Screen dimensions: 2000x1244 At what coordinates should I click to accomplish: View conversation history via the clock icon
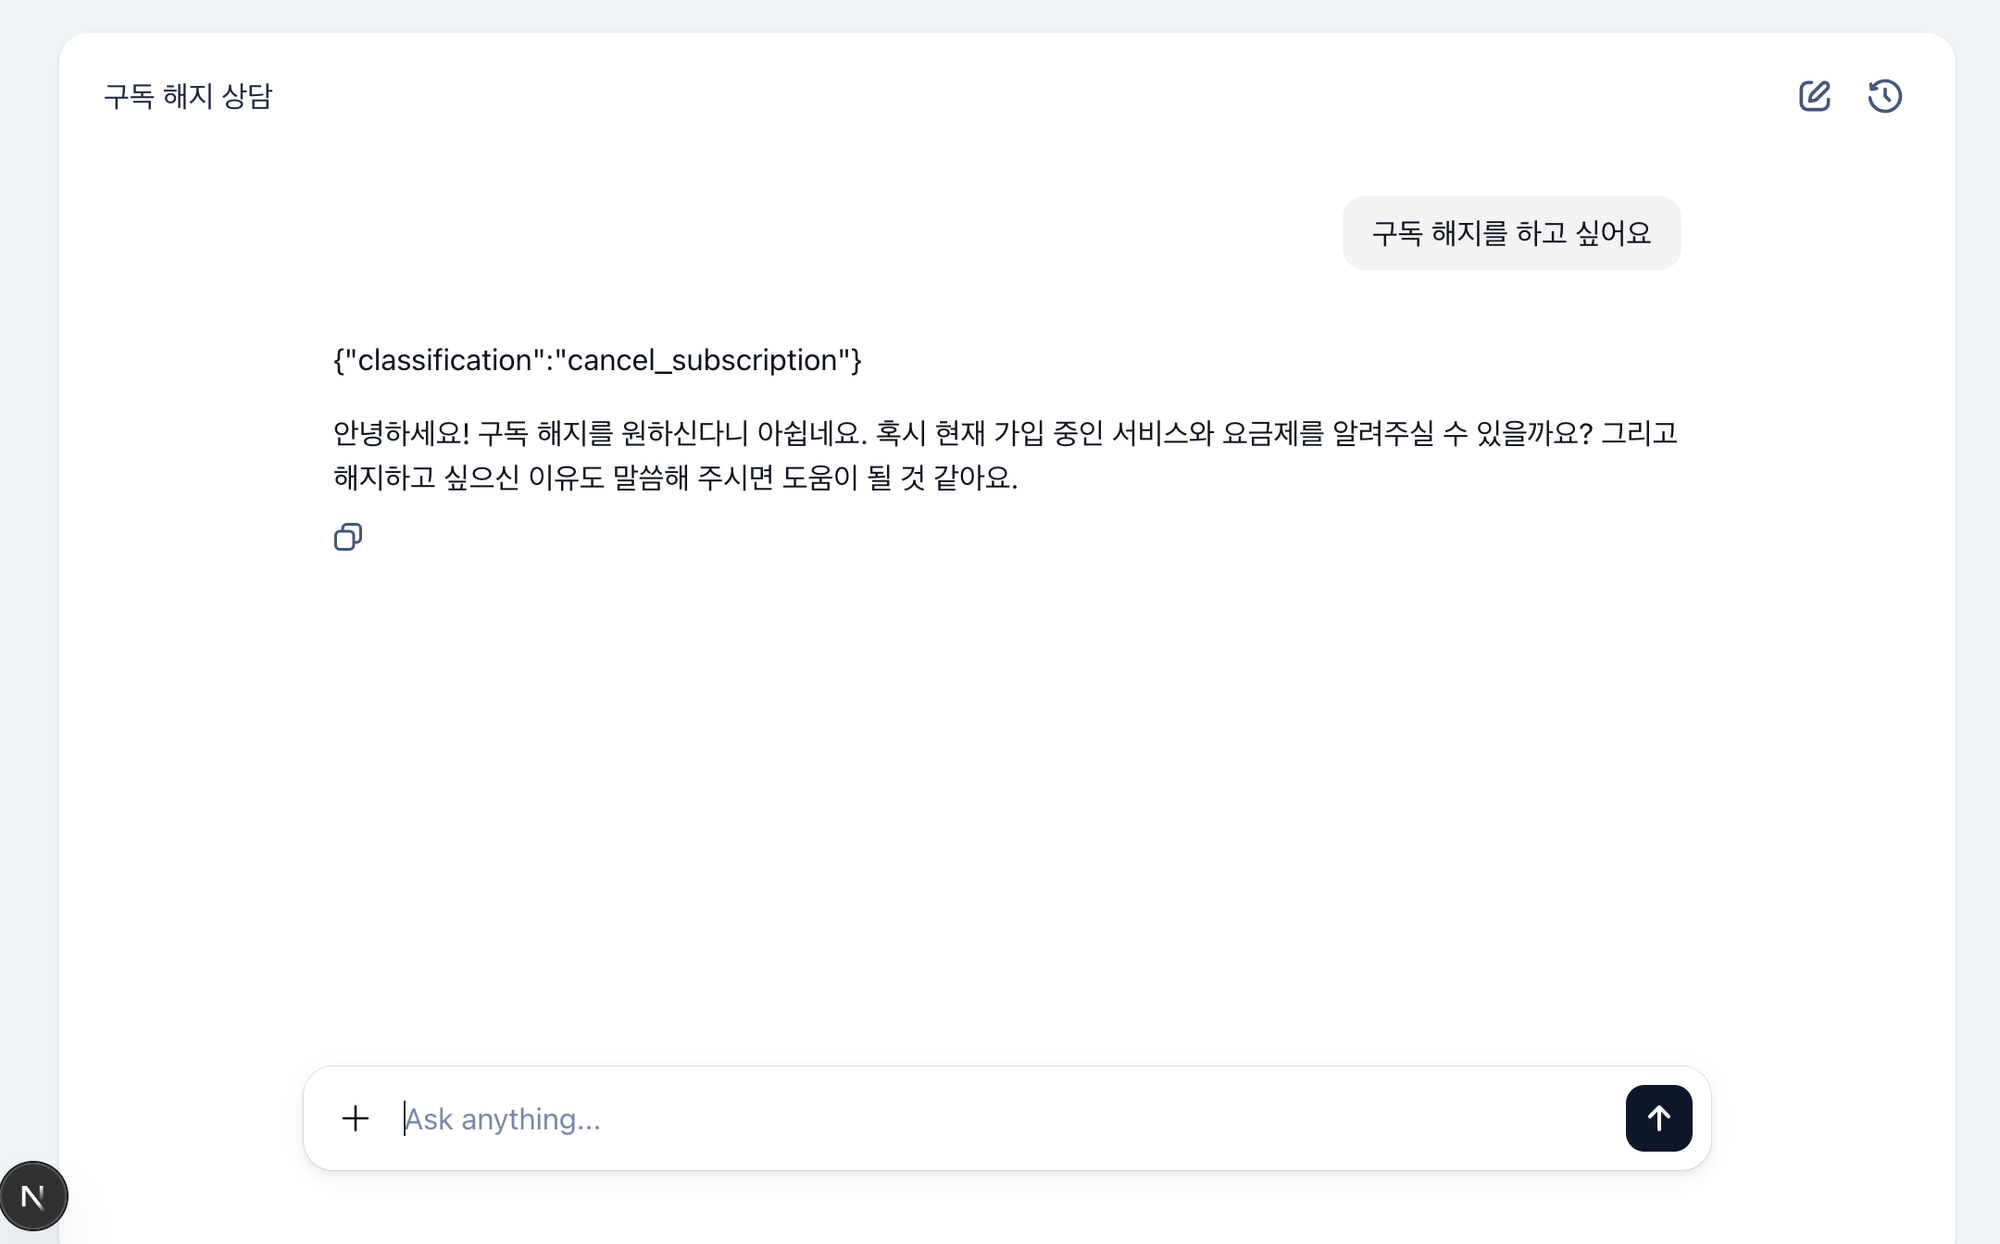[1884, 96]
